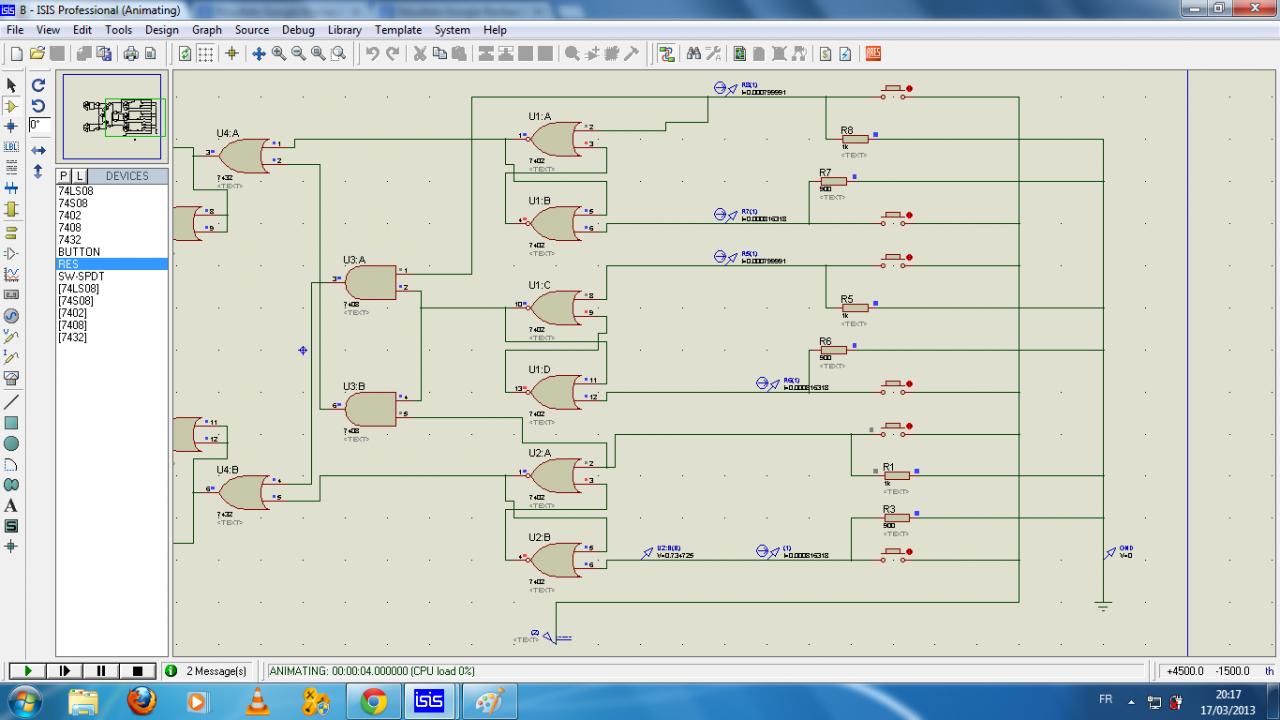Select the Text Script mode tool
This screenshot has width=1280, height=720.
point(12,168)
